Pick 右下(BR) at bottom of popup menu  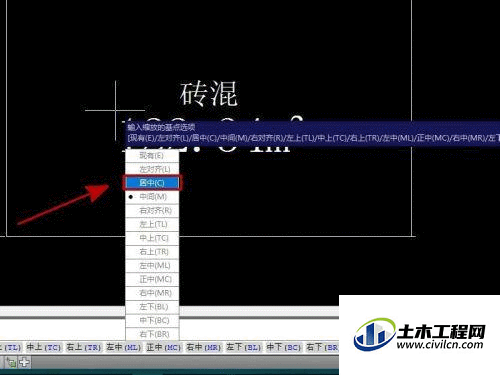(152, 334)
